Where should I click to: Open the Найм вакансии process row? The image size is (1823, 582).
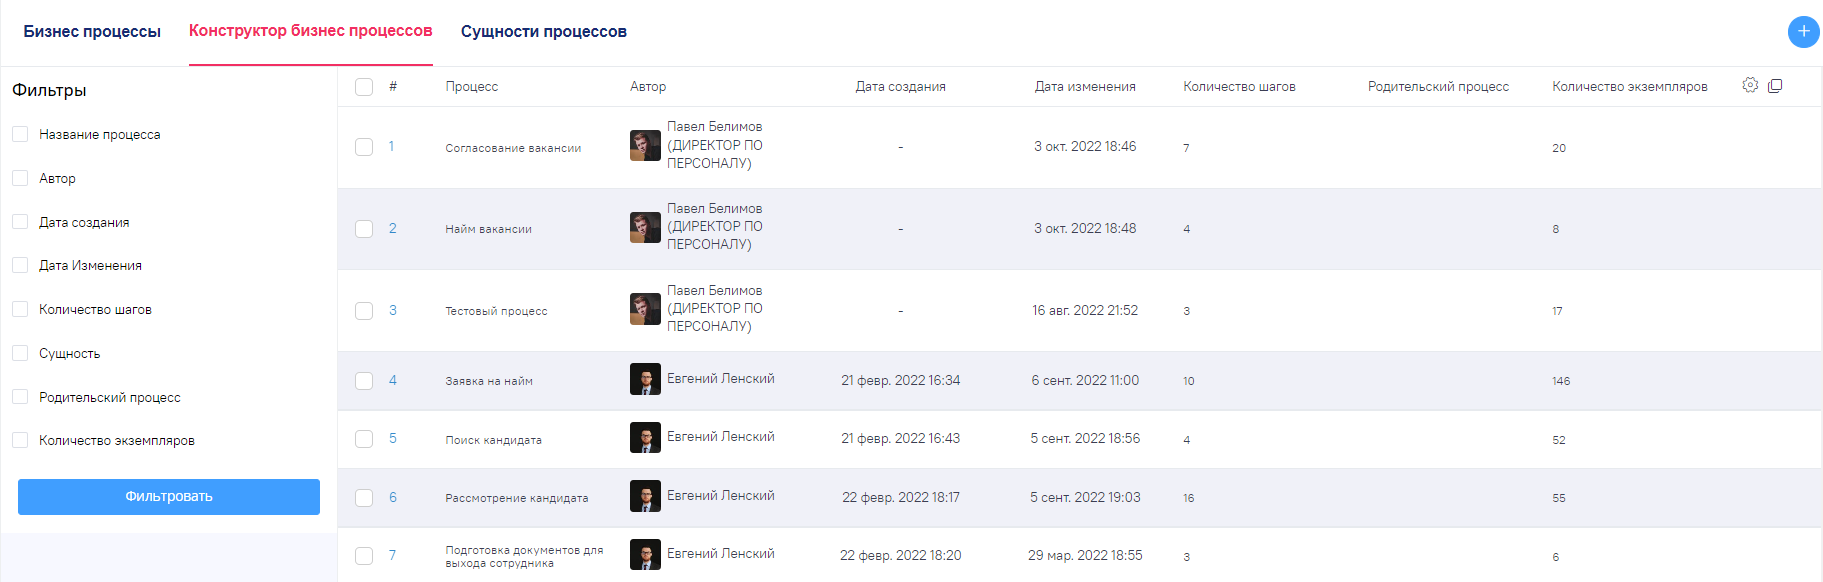[x=488, y=229]
